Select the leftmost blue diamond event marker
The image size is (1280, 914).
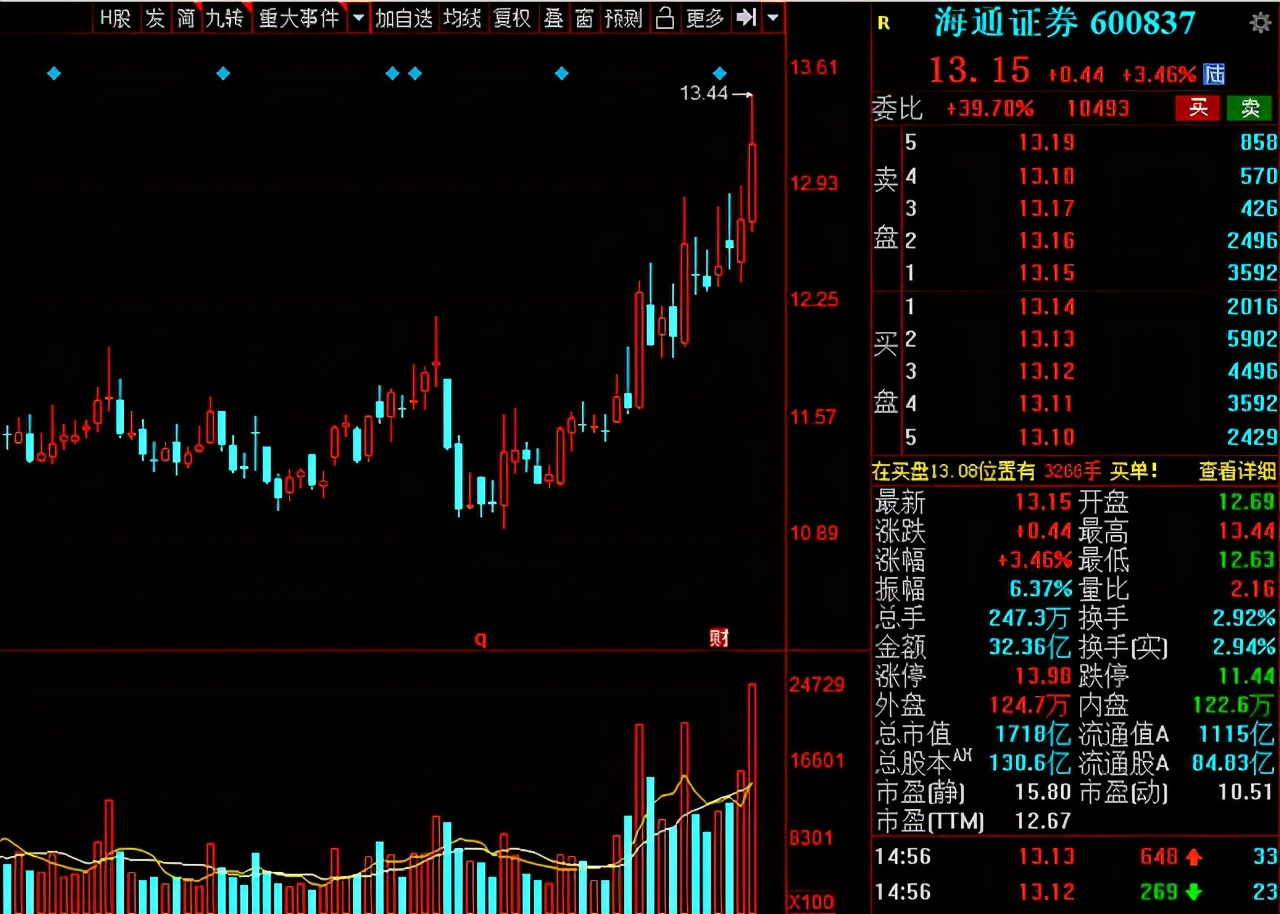click(54, 73)
